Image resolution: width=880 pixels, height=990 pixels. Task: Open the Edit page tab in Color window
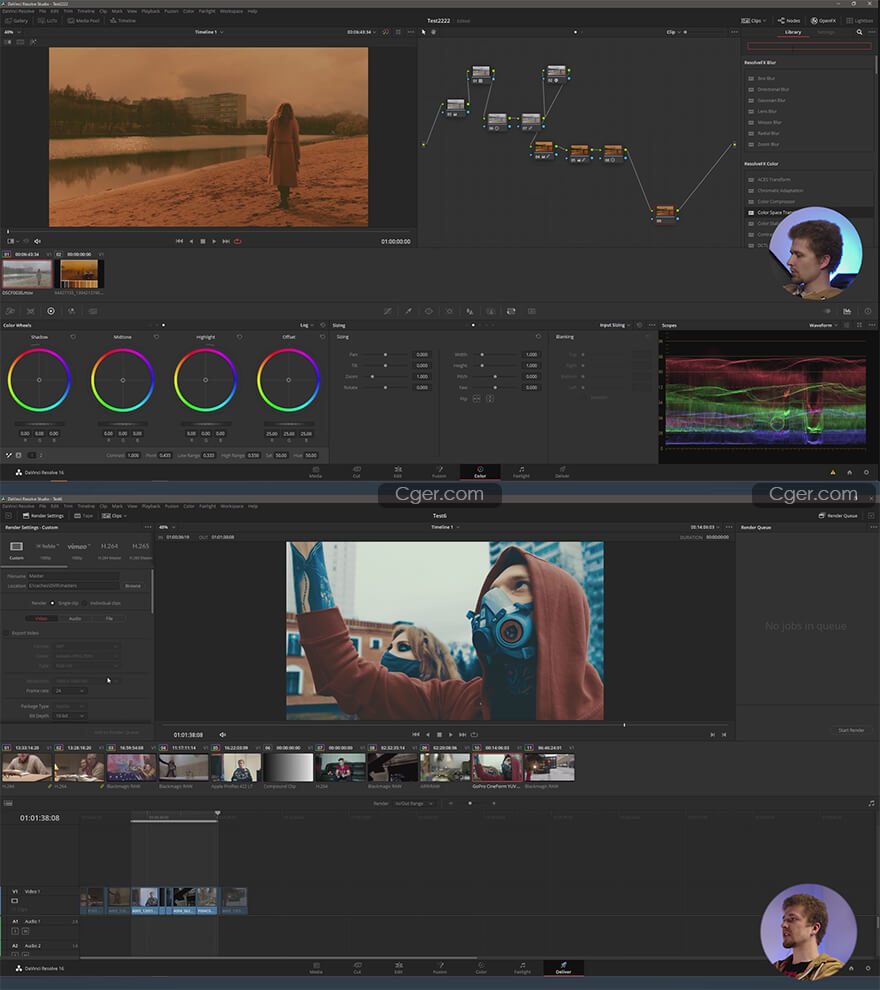click(x=398, y=472)
